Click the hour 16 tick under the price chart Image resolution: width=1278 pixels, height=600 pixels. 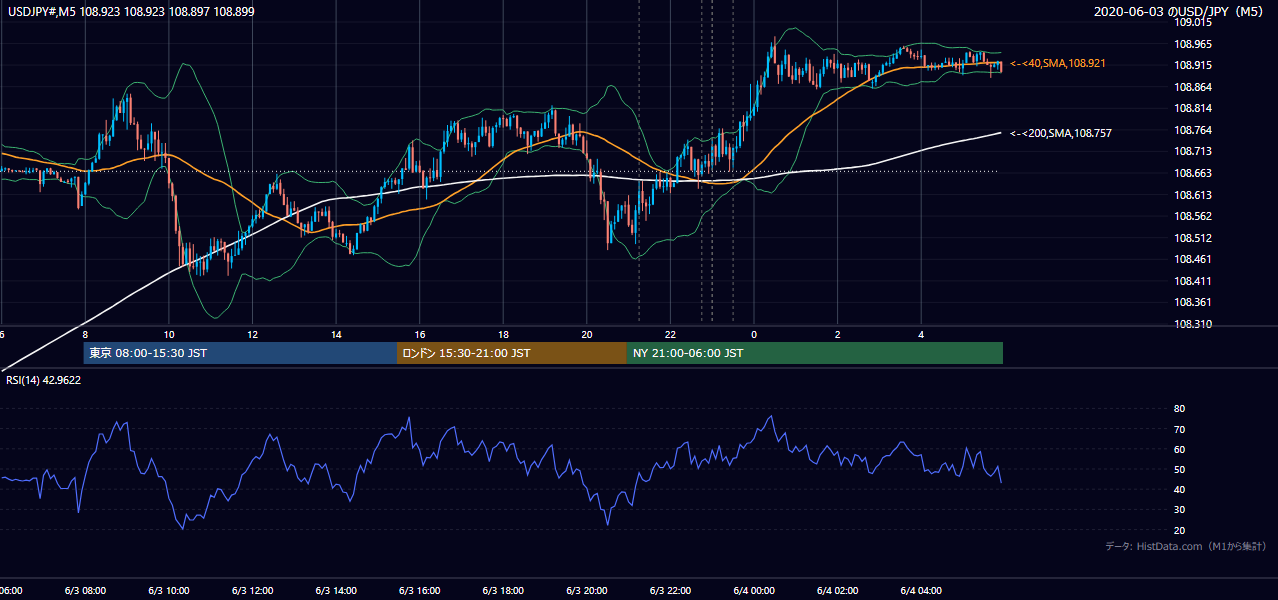(x=420, y=334)
